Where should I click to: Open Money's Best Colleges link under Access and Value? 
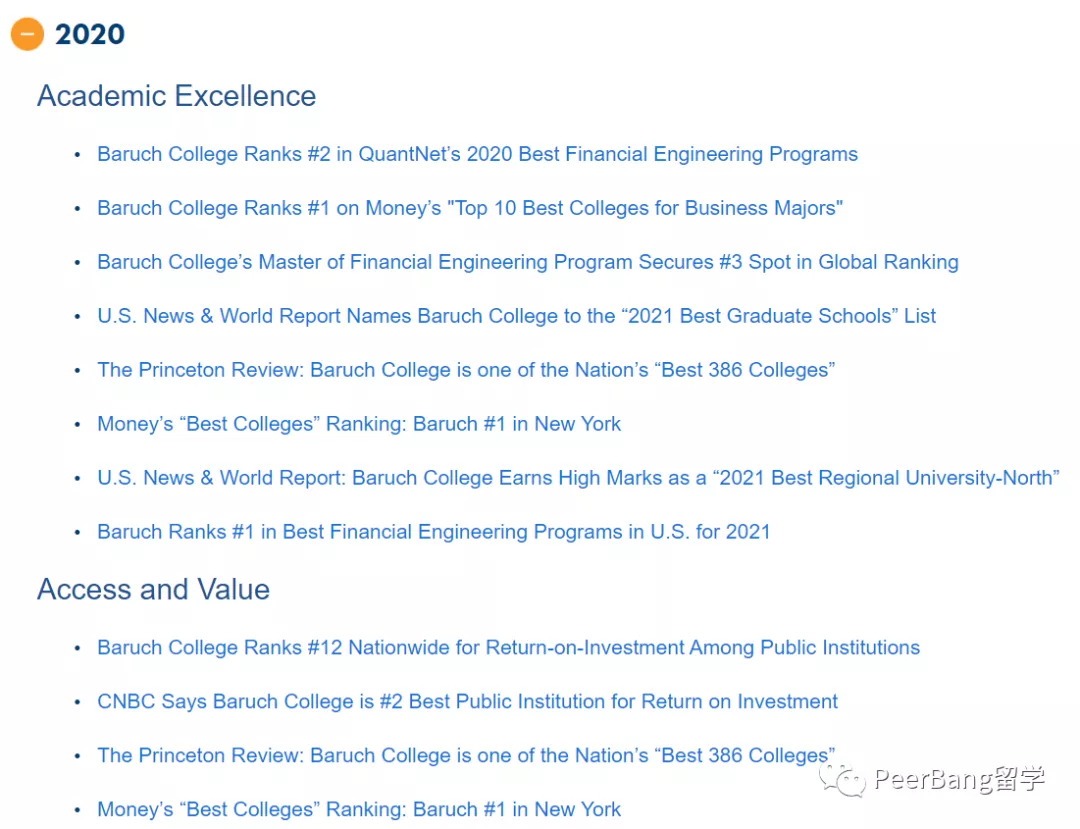pyautogui.click(x=359, y=810)
